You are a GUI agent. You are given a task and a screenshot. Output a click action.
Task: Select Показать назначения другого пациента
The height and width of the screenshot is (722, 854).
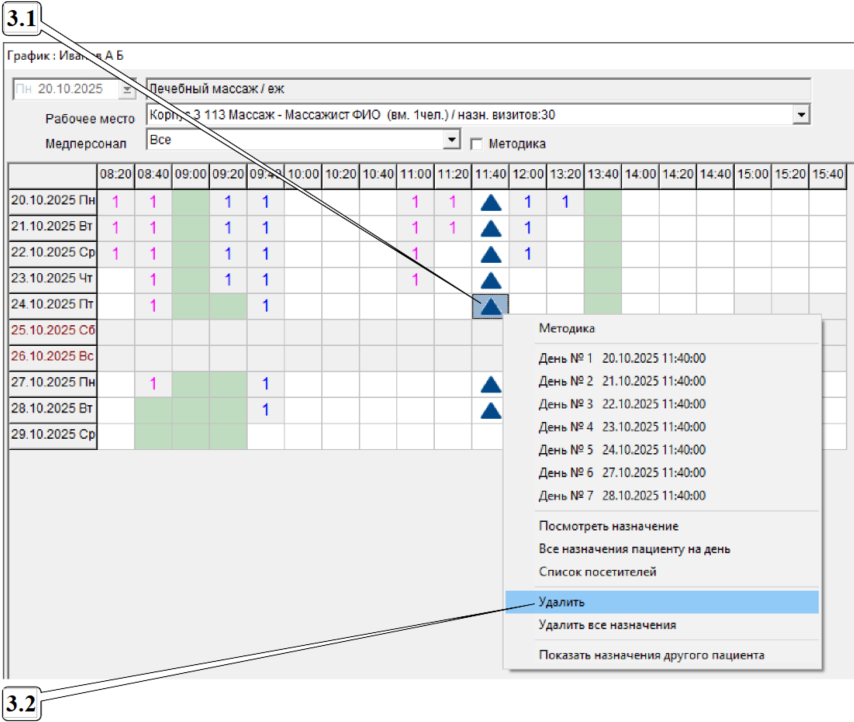coord(651,655)
